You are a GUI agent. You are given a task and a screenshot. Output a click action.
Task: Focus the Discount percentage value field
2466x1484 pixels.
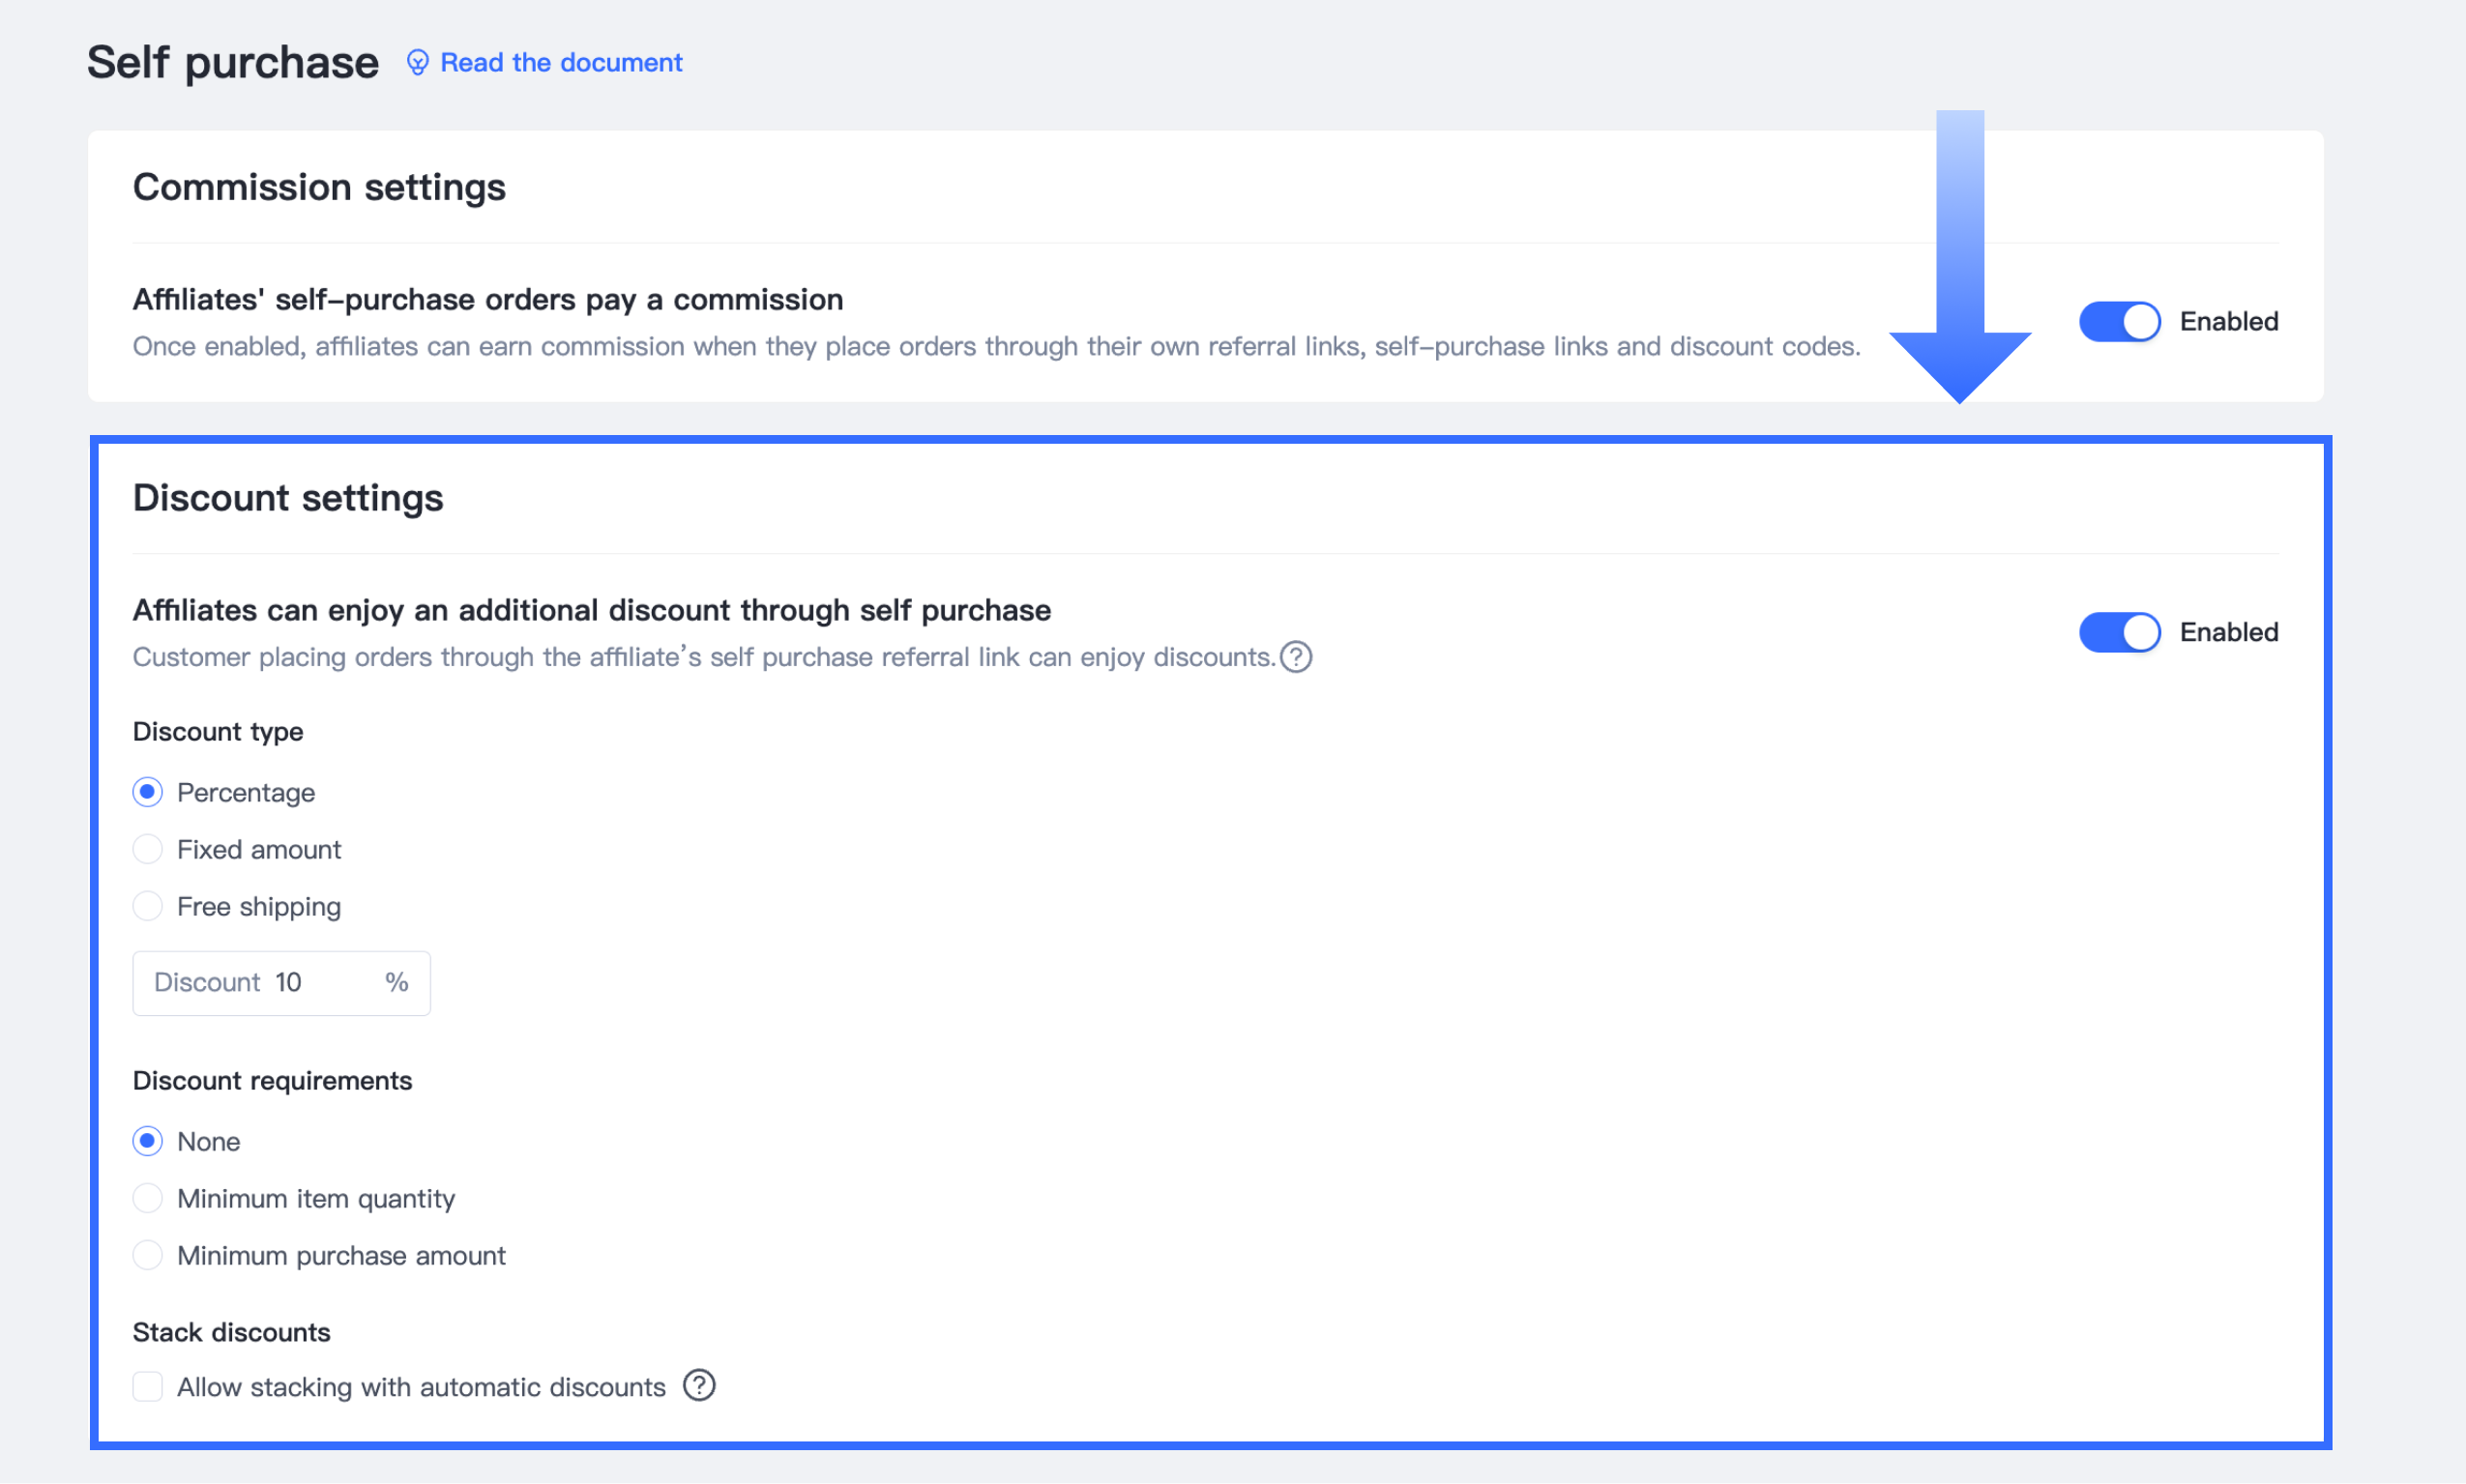pos(320,983)
